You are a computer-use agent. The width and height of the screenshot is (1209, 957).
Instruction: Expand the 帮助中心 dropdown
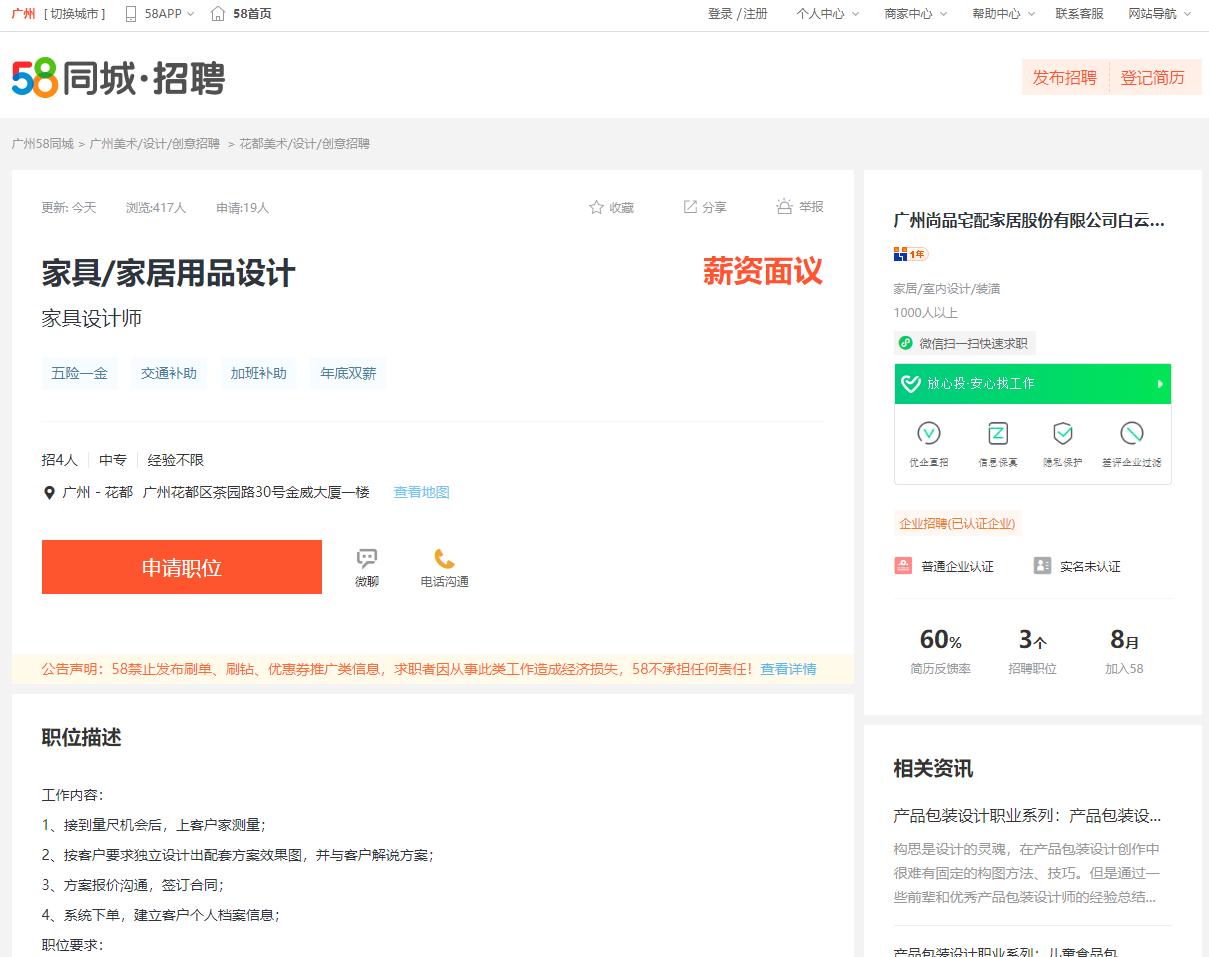click(997, 15)
